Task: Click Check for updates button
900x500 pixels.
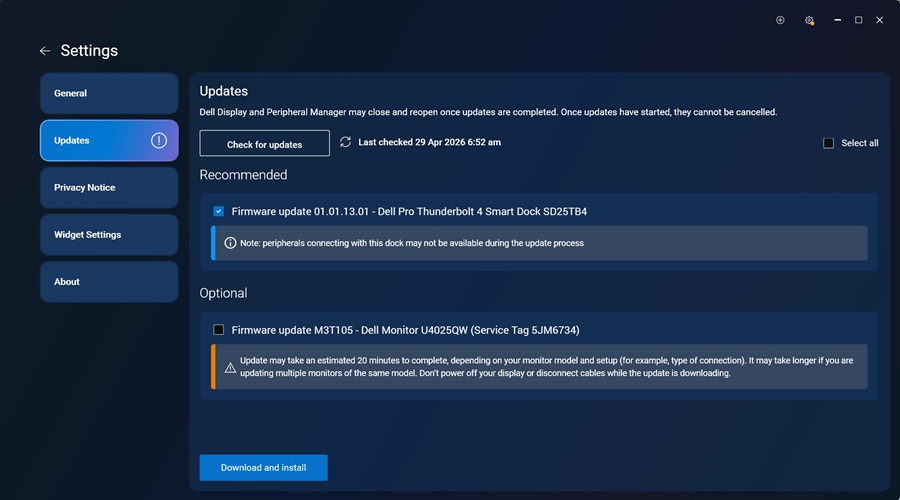Action: [265, 144]
